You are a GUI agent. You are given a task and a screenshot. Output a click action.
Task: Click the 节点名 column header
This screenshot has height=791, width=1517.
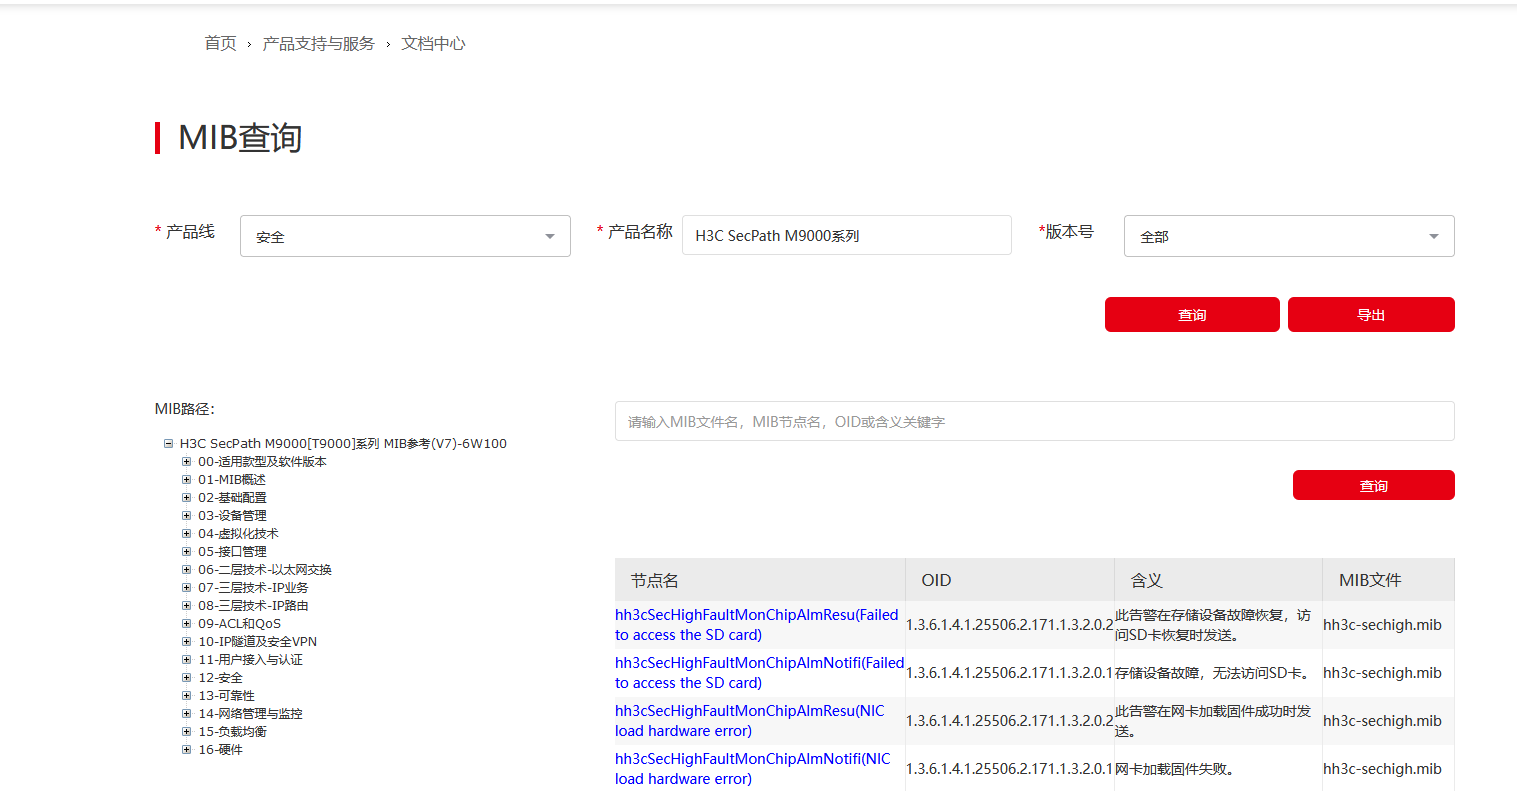pyautogui.click(x=760, y=580)
